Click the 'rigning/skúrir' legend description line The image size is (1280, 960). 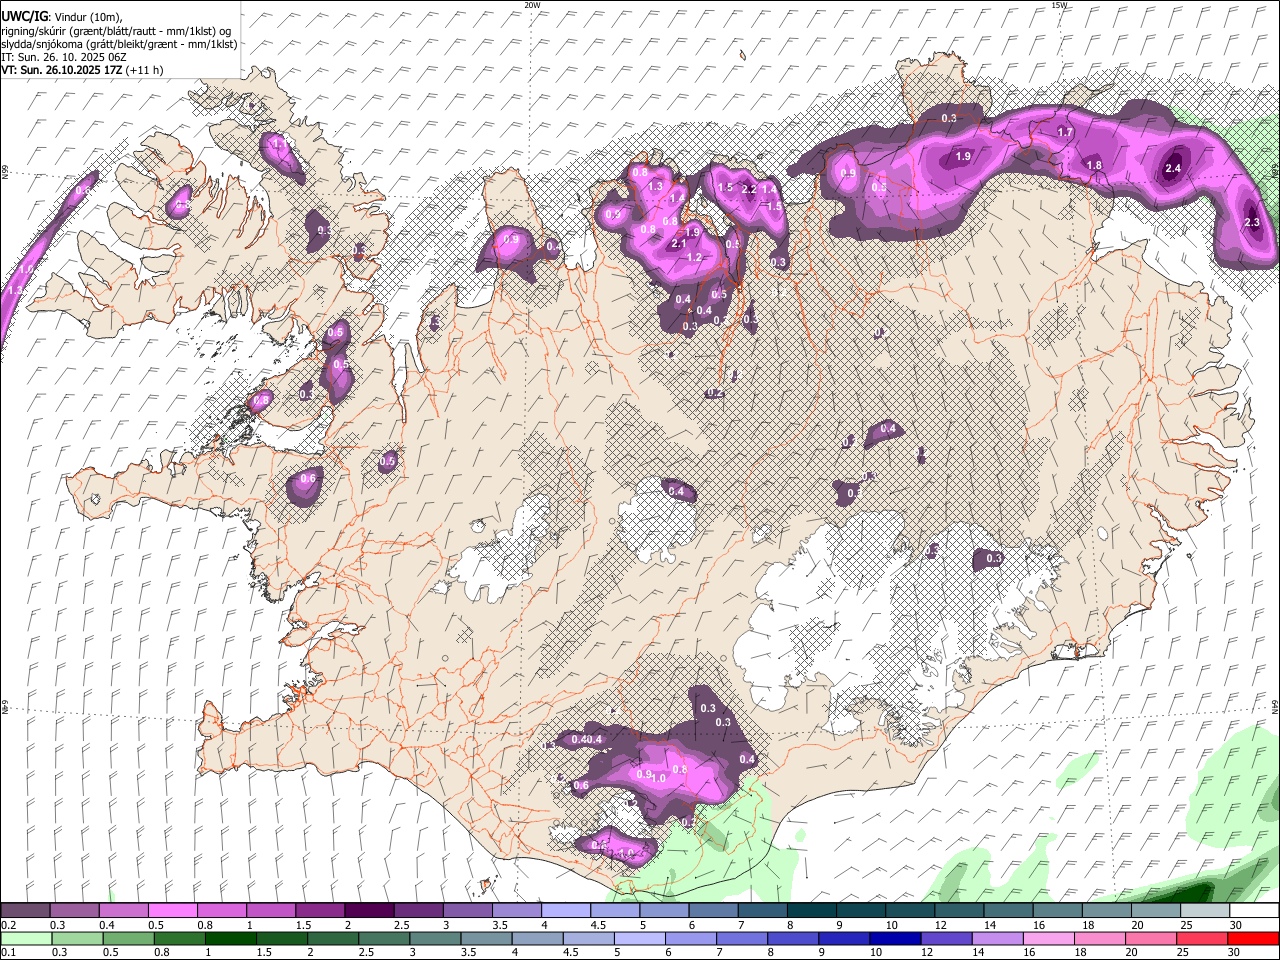[x=116, y=31]
